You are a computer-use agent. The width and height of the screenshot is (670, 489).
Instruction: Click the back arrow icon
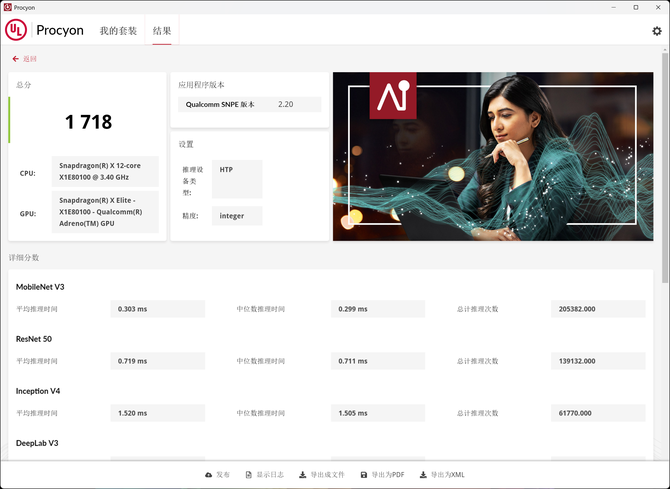coord(15,59)
